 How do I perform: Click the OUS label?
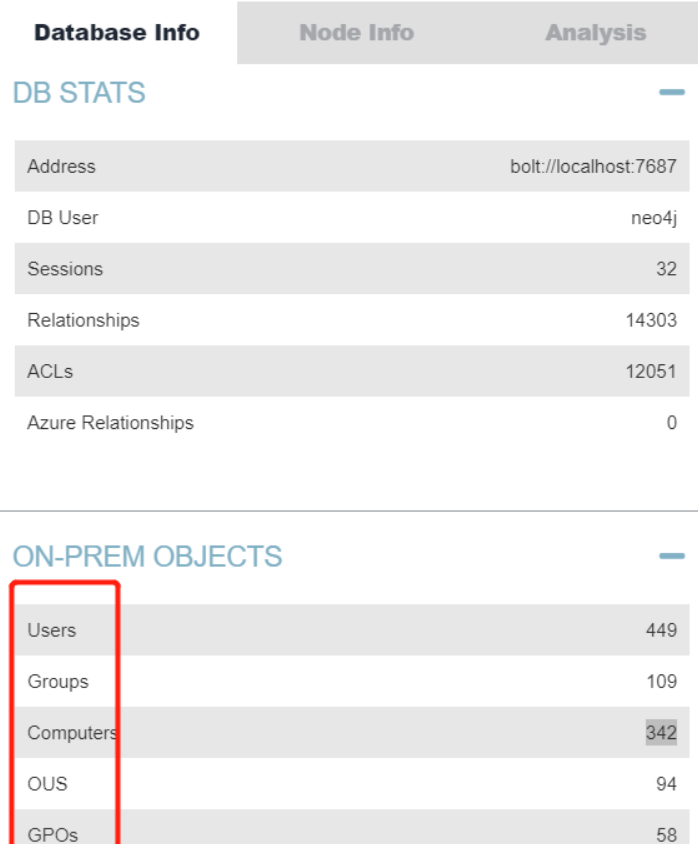coord(48,784)
